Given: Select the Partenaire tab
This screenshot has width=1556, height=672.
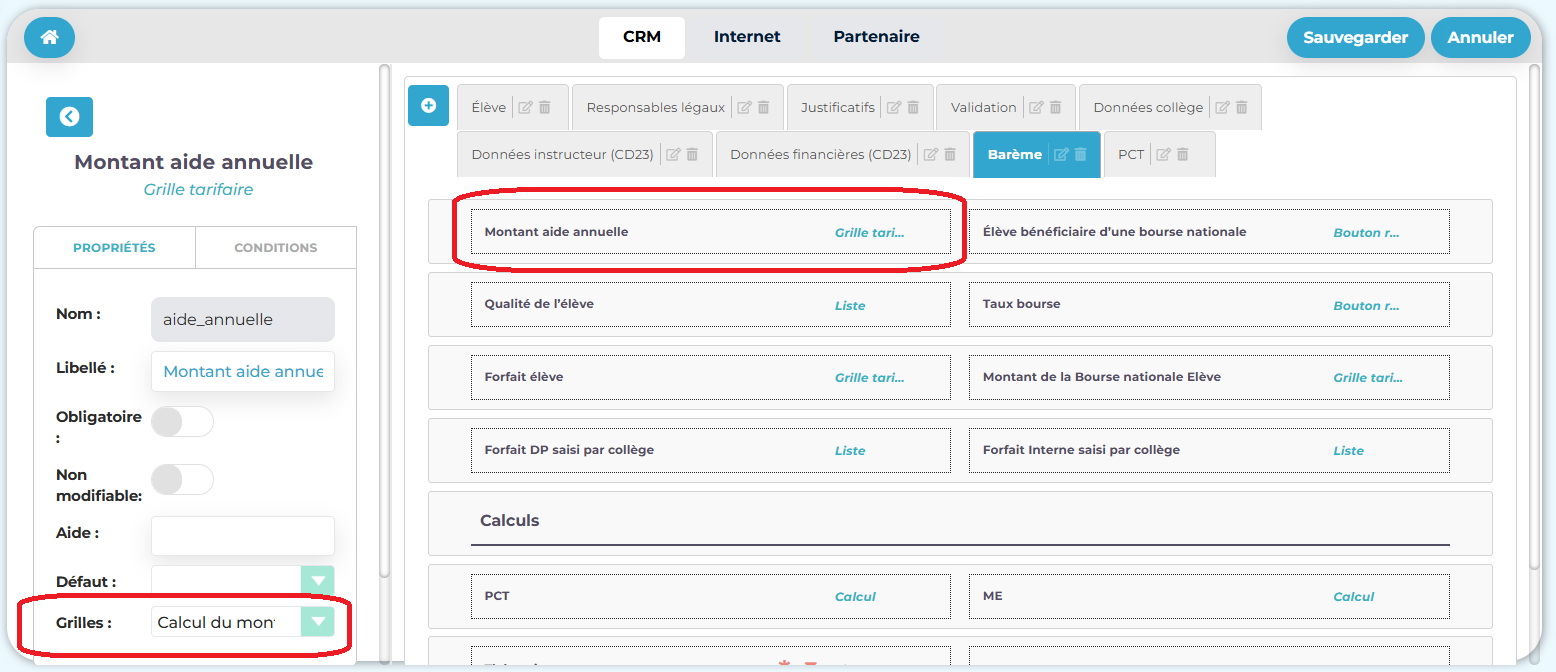Looking at the screenshot, I should [876, 37].
